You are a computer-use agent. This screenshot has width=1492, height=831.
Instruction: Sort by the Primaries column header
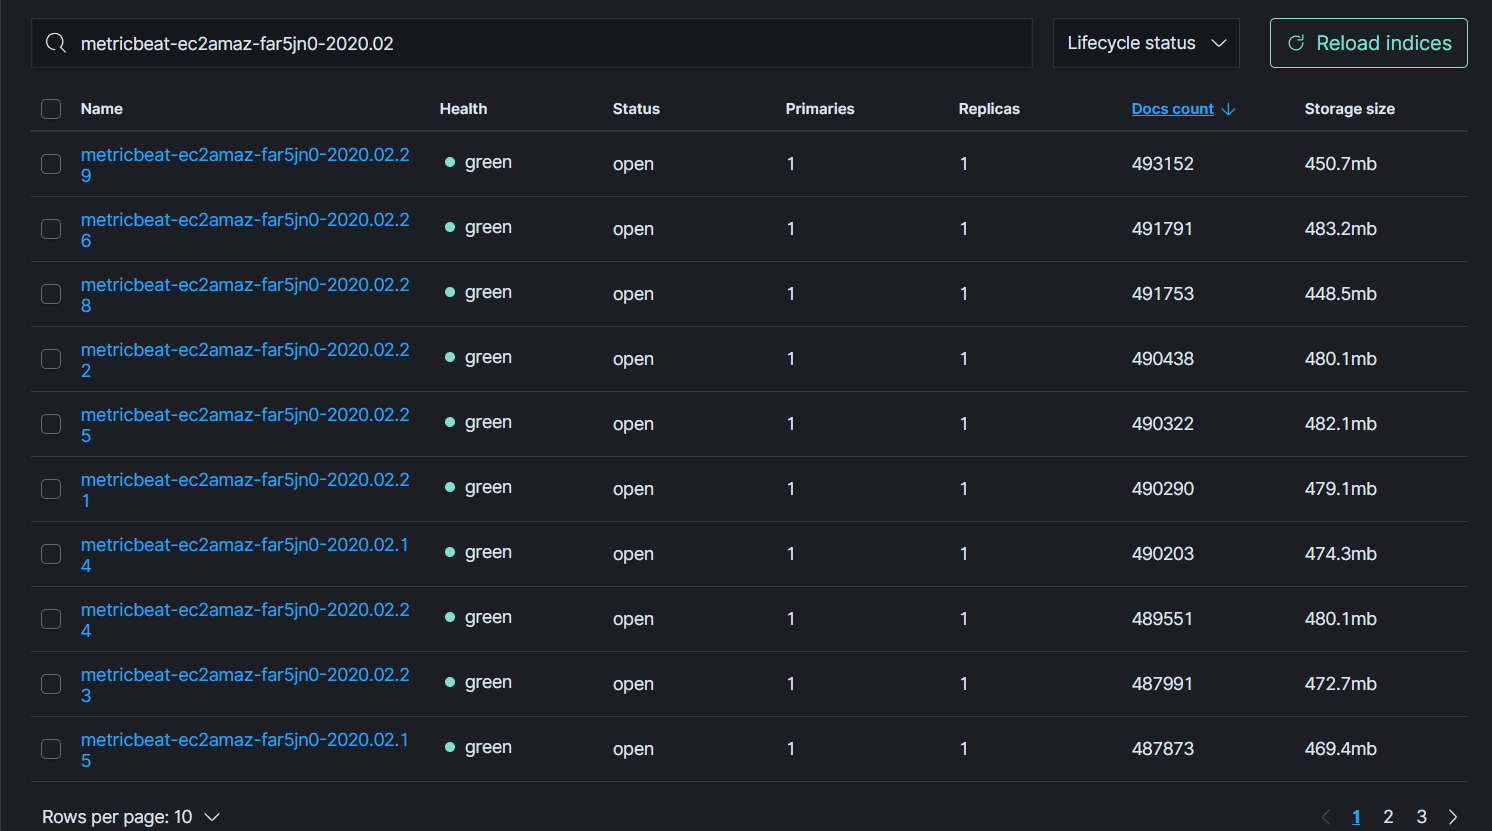click(820, 109)
